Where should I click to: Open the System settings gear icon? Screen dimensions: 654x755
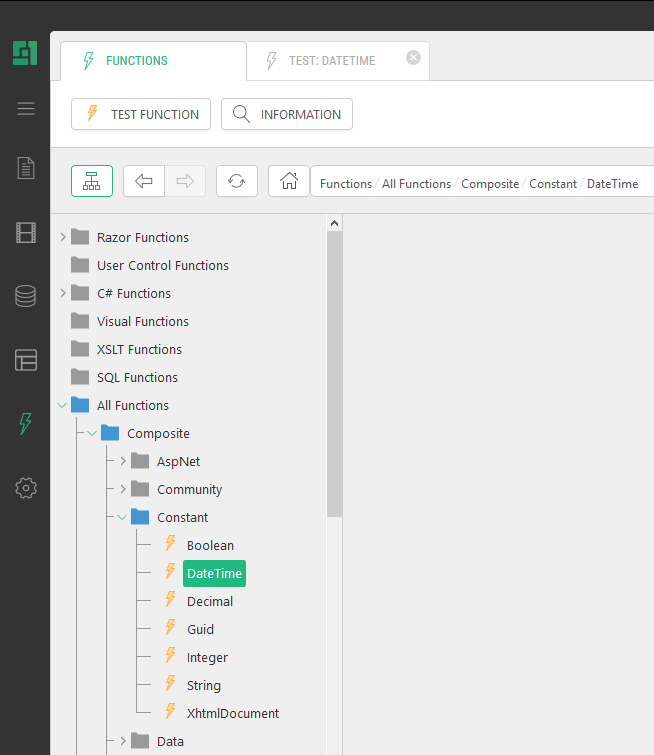point(26,488)
